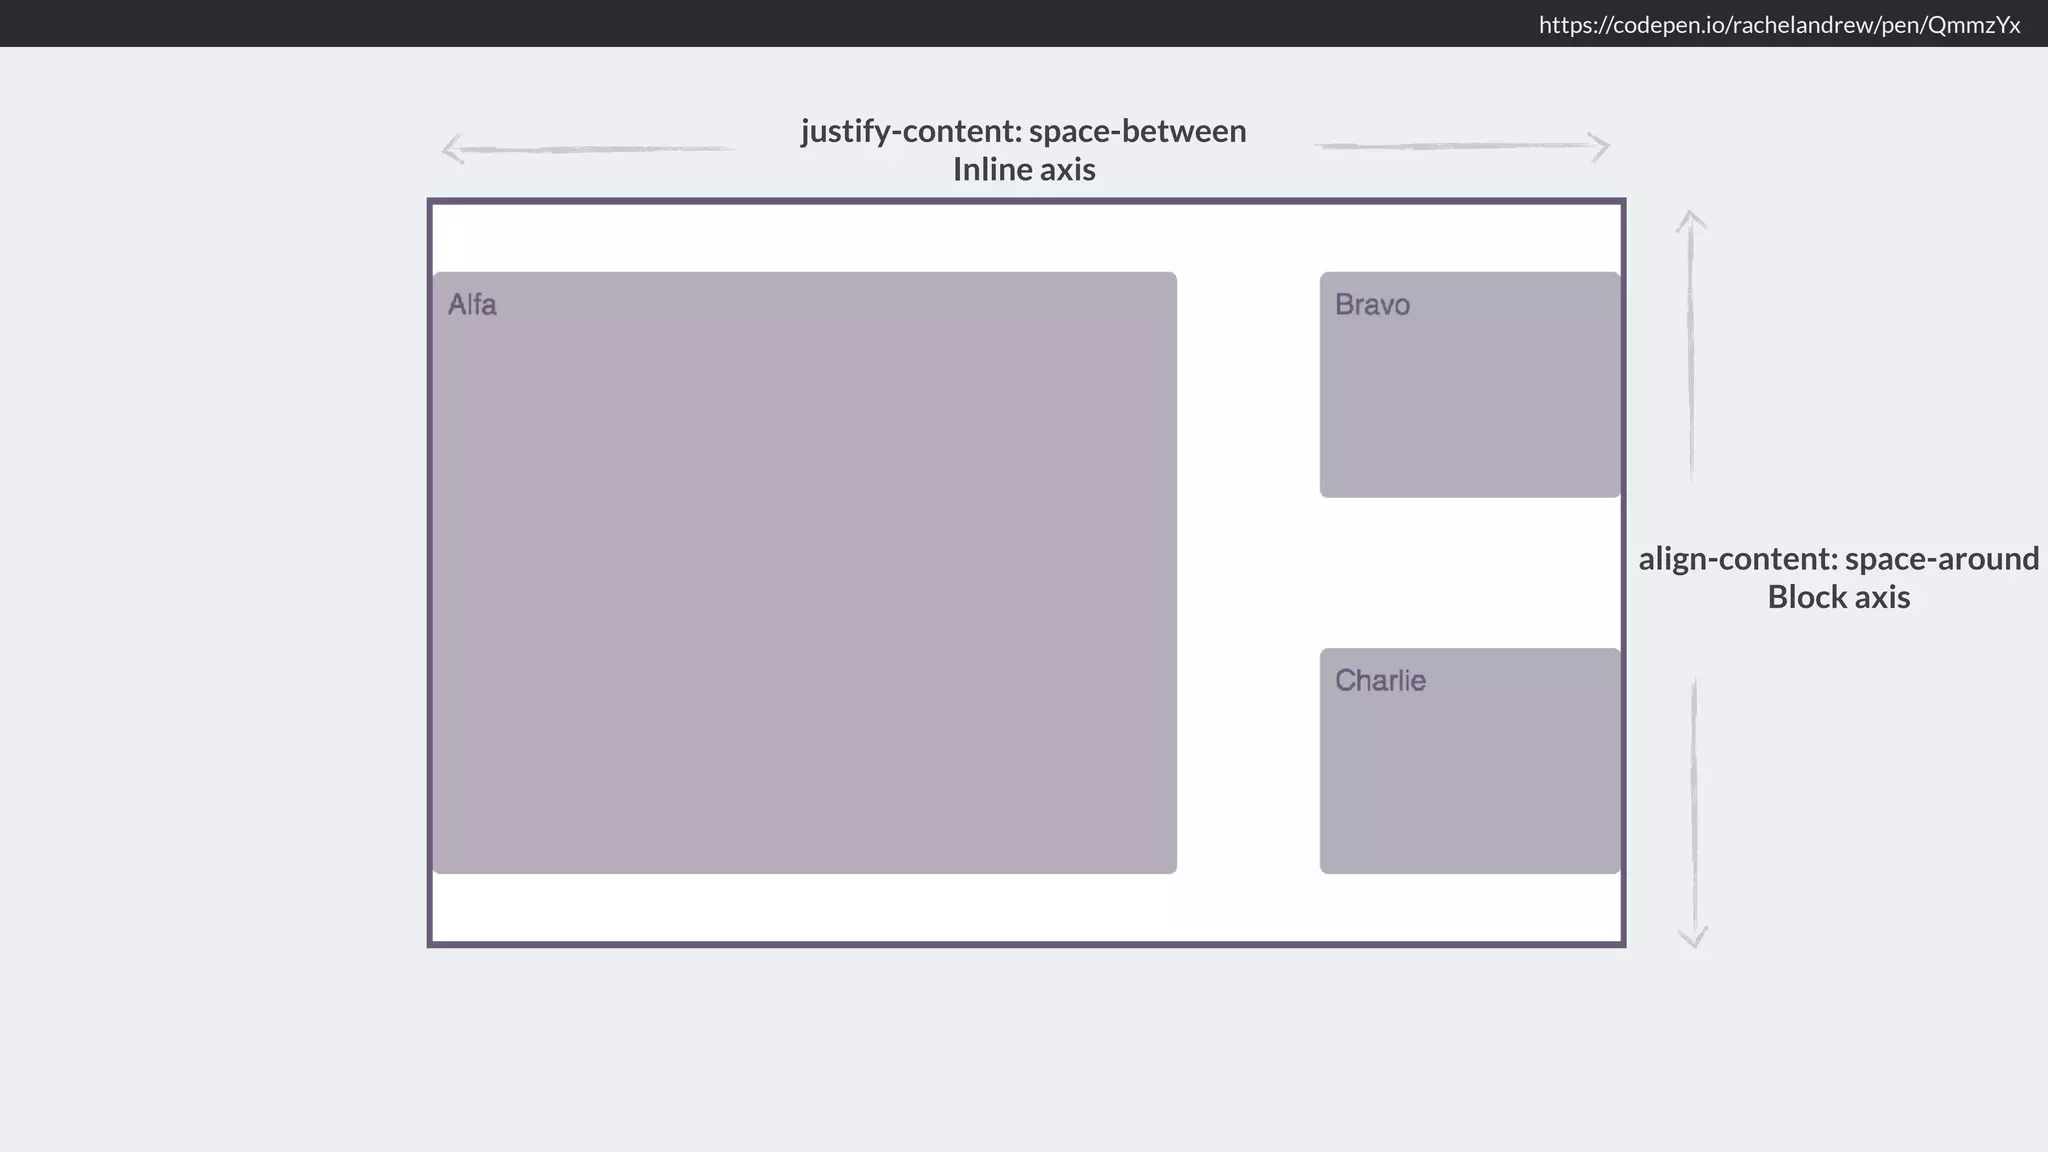Click the white gap between Bravo and Charlie
Viewport: 2048px width, 1152px height.
(x=1469, y=572)
